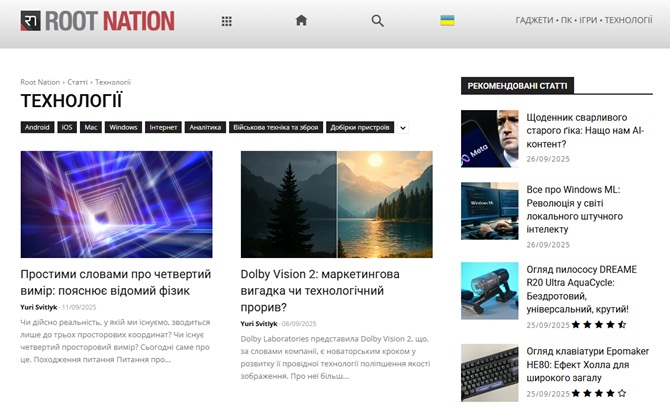Click the Root Nation breadcrumb link

coord(40,82)
